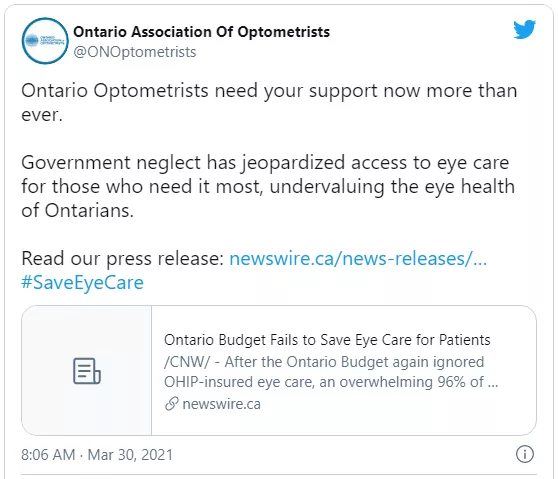Click the newswire.ca domain in card
The width and height of the screenshot is (558, 479).
pyautogui.click(x=221, y=404)
